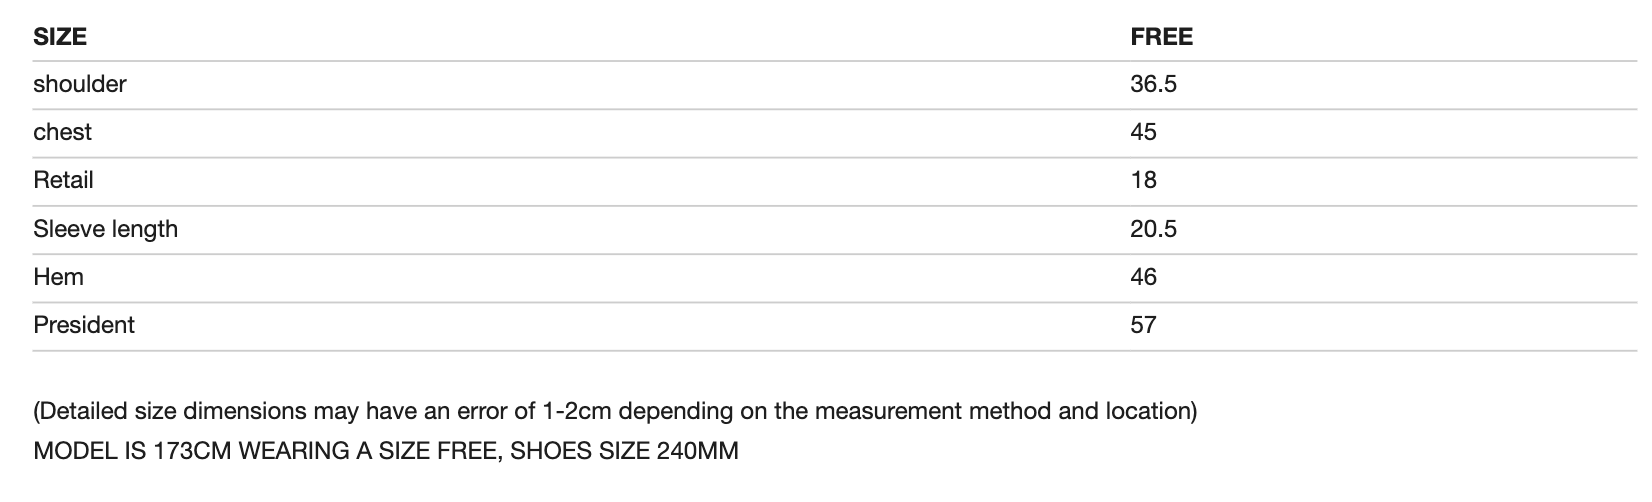Click the "240MM" shoe size text
1652x502 pixels.
pos(697,451)
